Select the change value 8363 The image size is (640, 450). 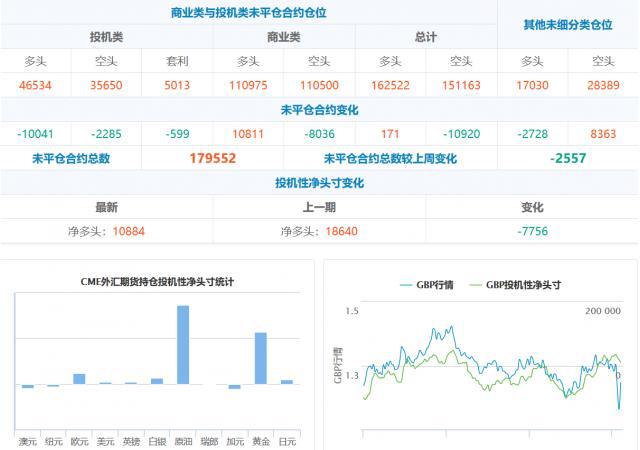[x=603, y=134]
